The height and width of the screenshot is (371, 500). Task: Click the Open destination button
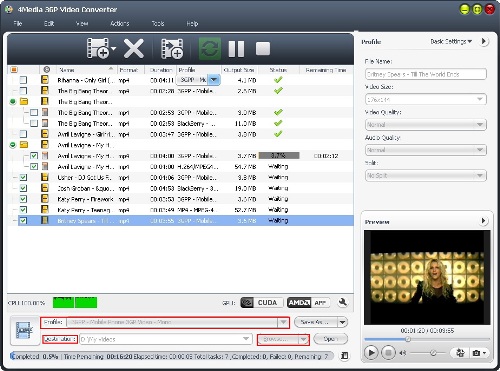pyautogui.click(x=330, y=339)
